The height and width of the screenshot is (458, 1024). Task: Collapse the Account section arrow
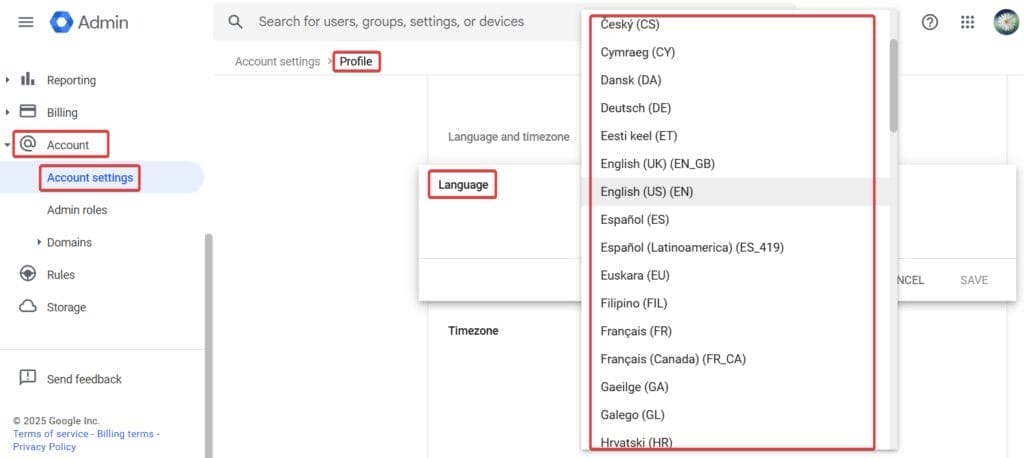[x=7, y=145]
